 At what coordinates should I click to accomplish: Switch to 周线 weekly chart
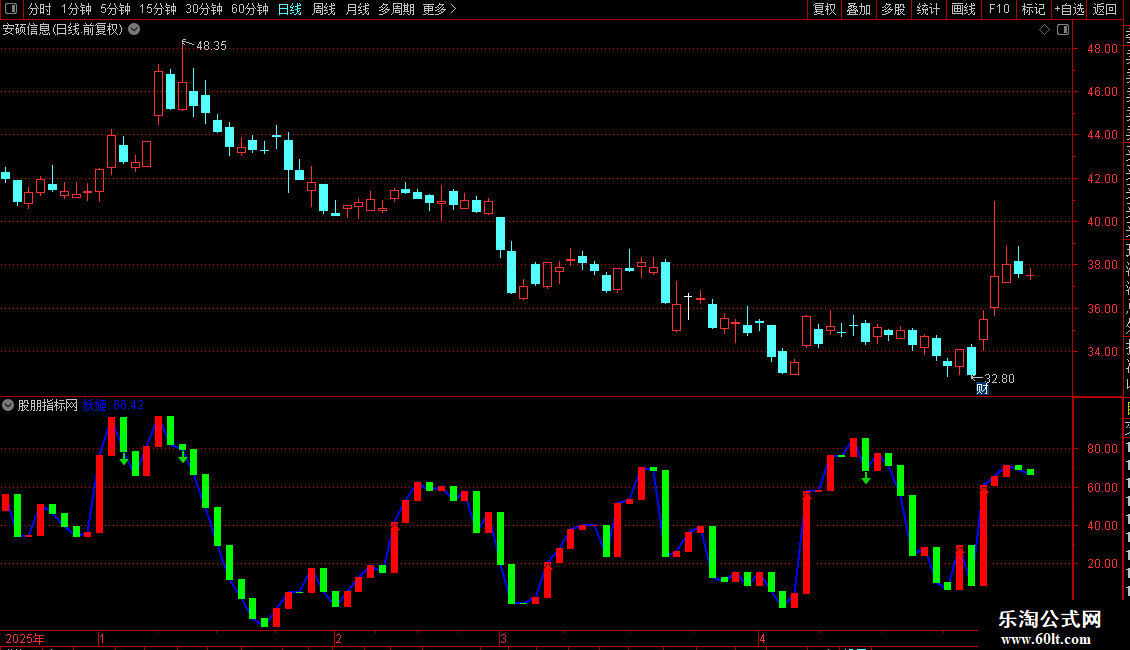coord(324,9)
